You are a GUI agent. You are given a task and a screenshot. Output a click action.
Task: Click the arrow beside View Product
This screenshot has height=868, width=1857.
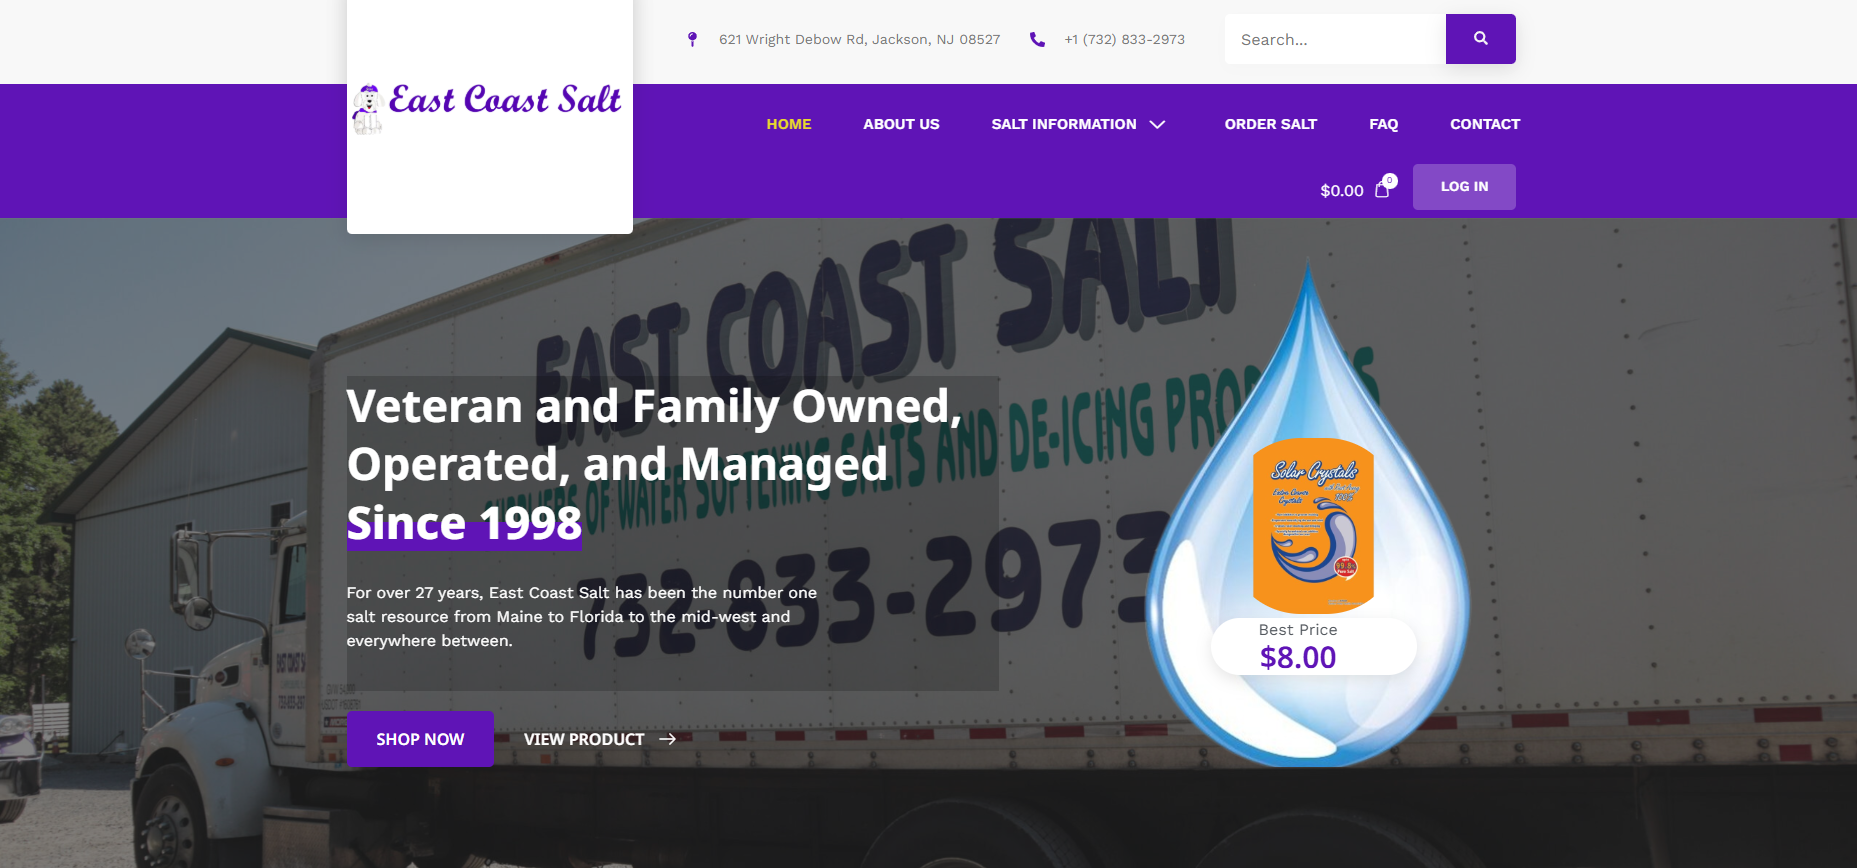coord(668,739)
